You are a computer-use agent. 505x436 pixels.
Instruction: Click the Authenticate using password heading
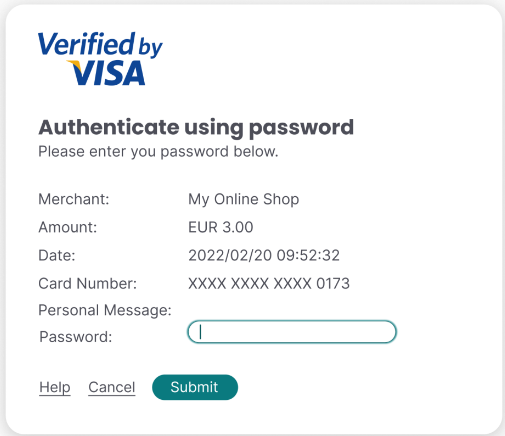[x=196, y=128]
